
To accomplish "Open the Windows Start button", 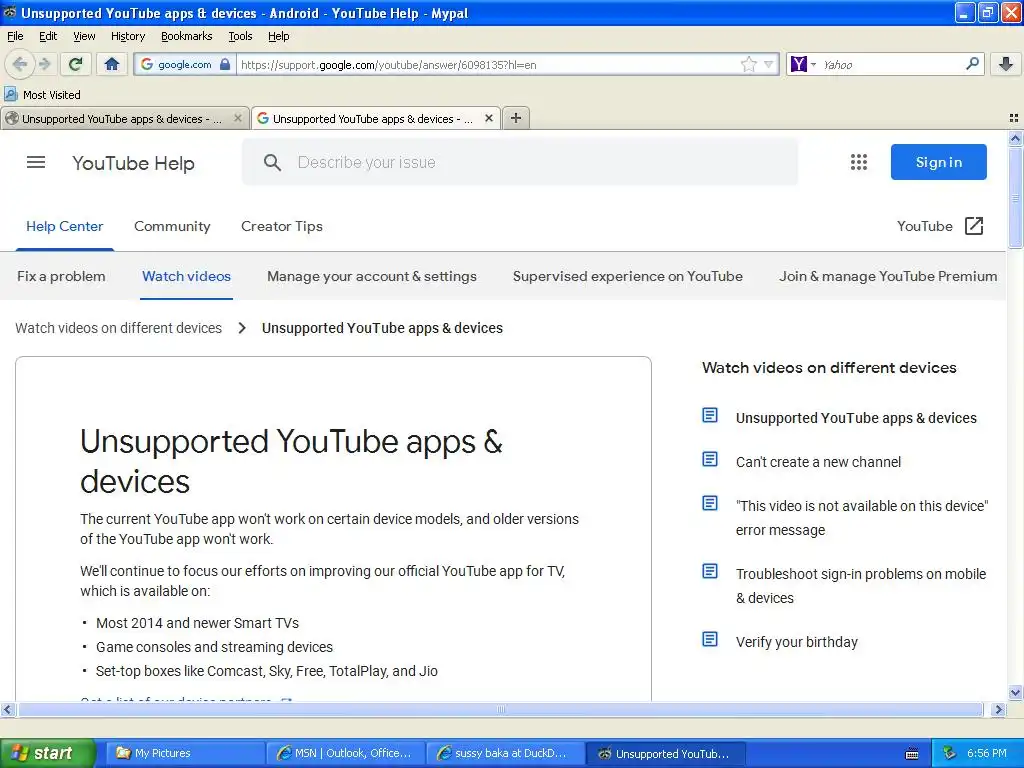I will tap(47, 753).
